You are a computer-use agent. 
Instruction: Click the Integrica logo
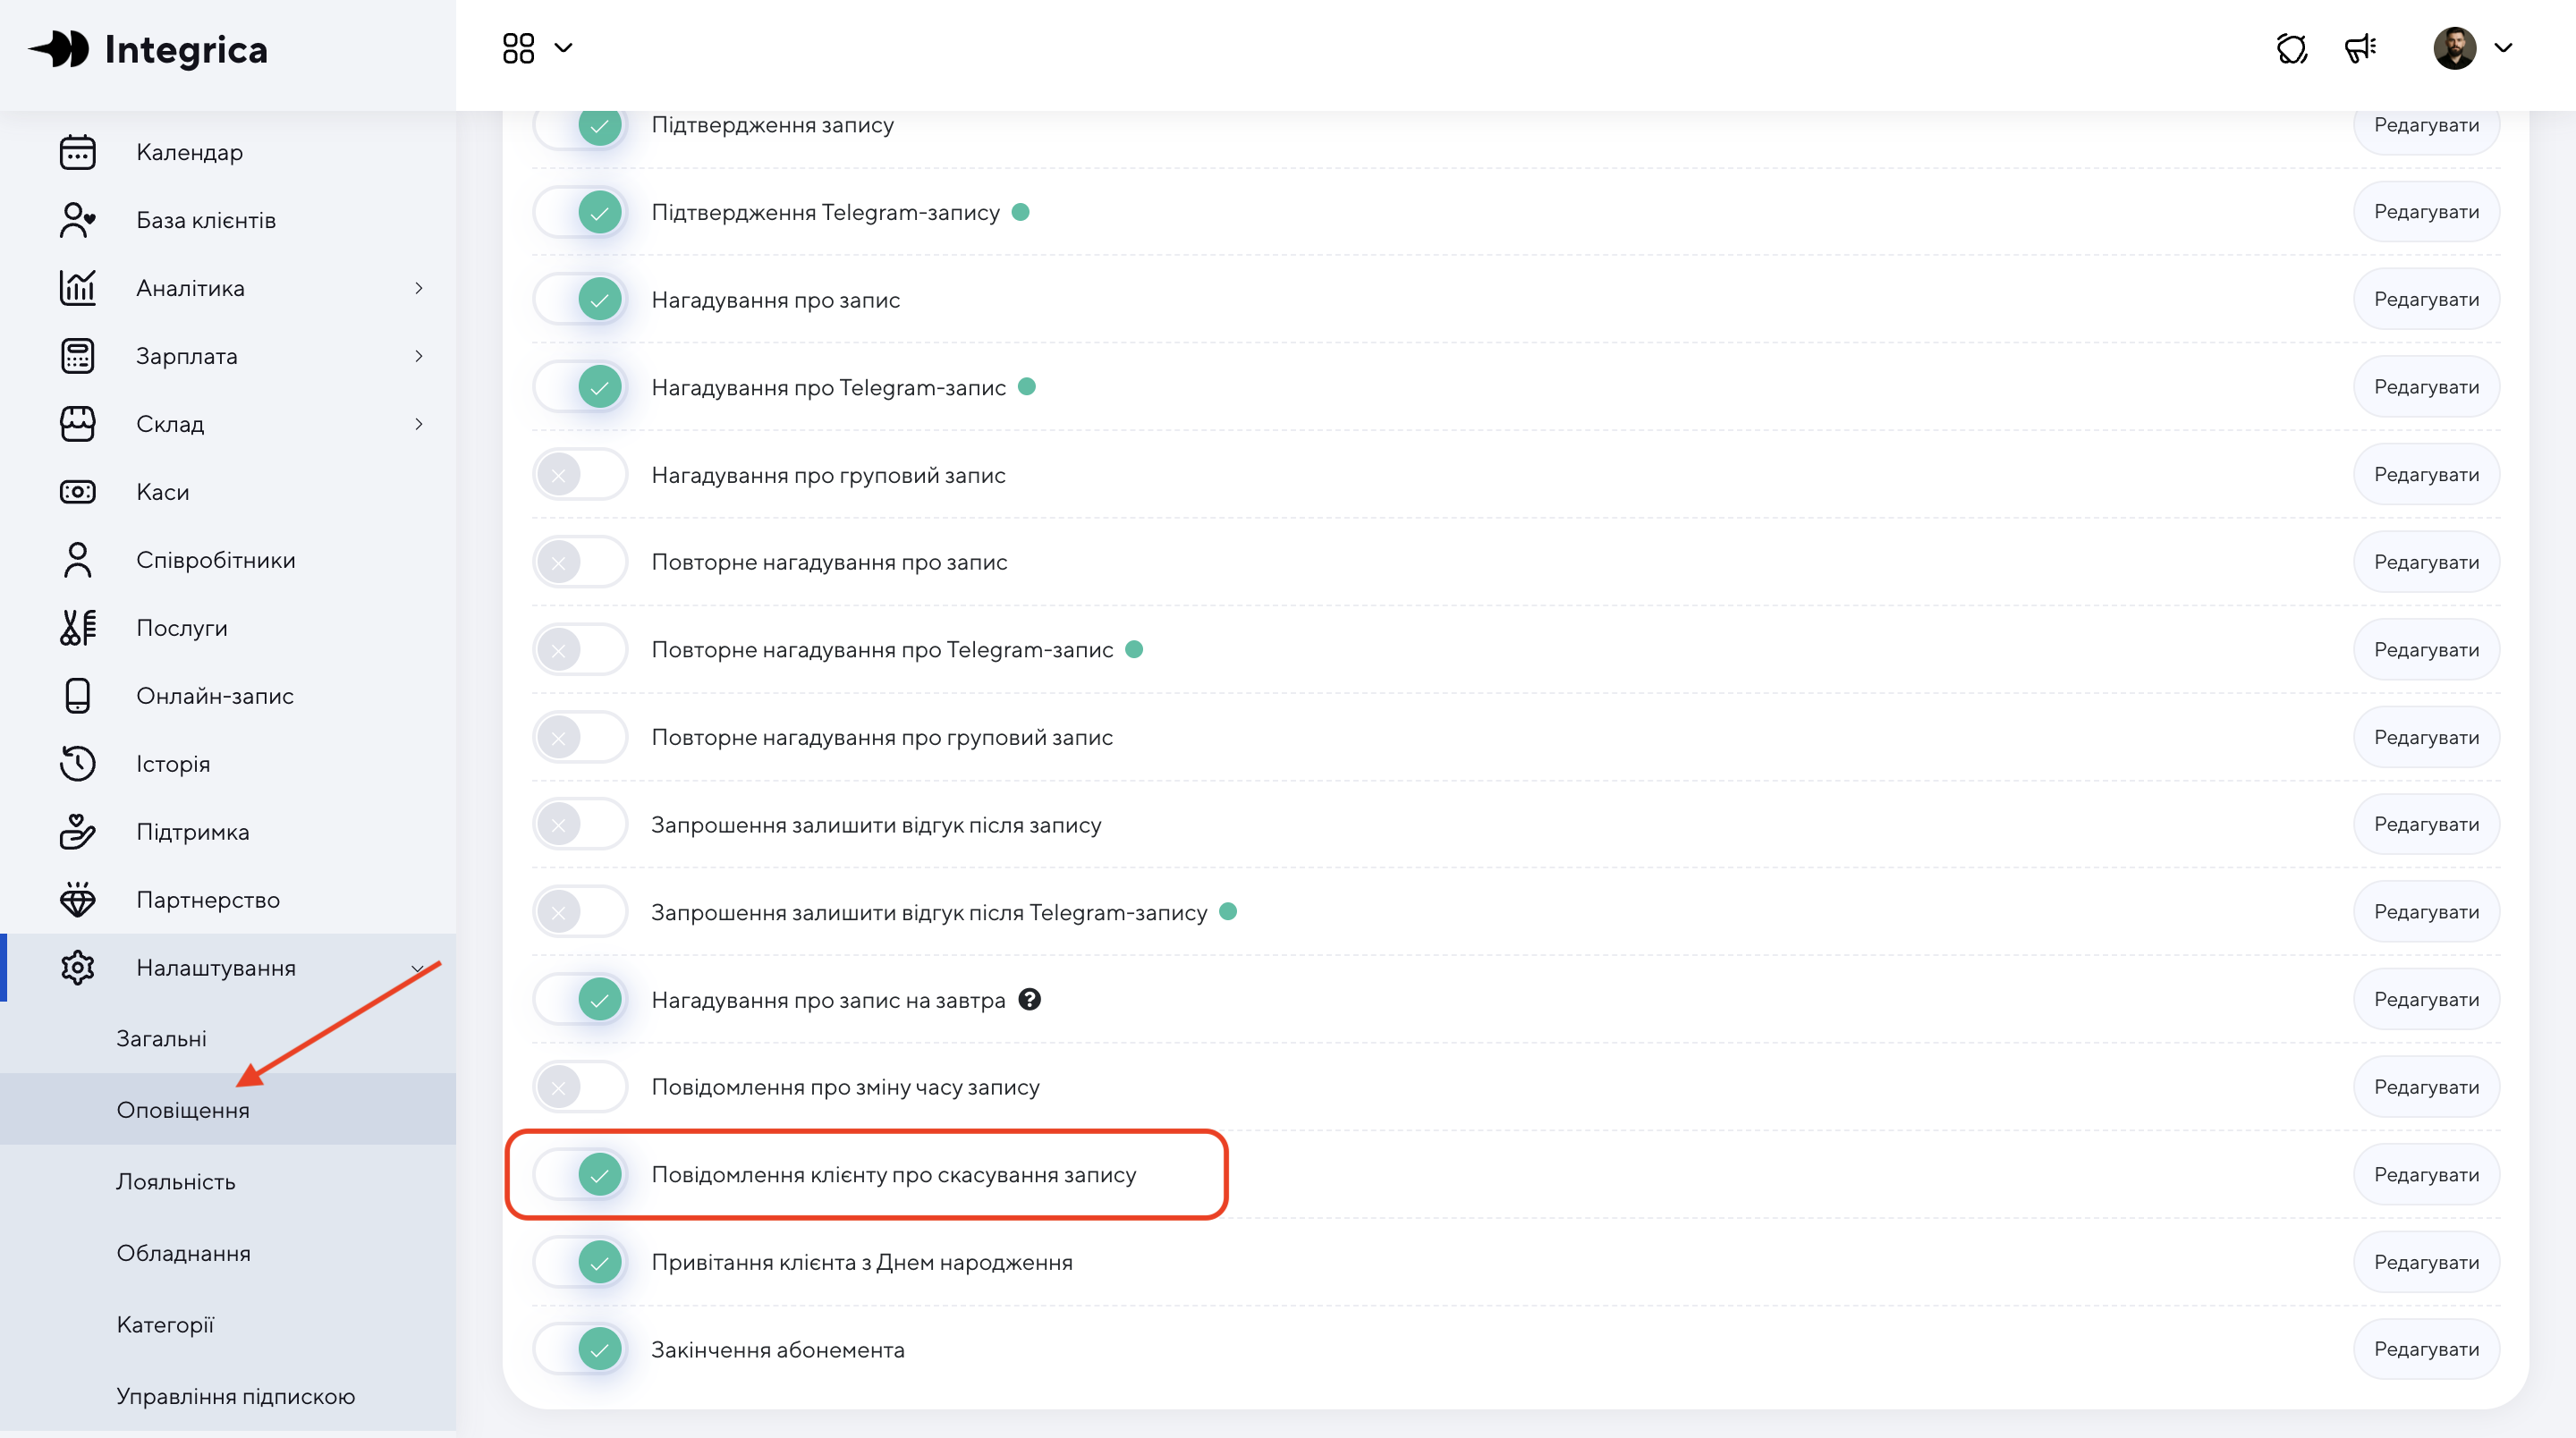pyautogui.click(x=148, y=49)
